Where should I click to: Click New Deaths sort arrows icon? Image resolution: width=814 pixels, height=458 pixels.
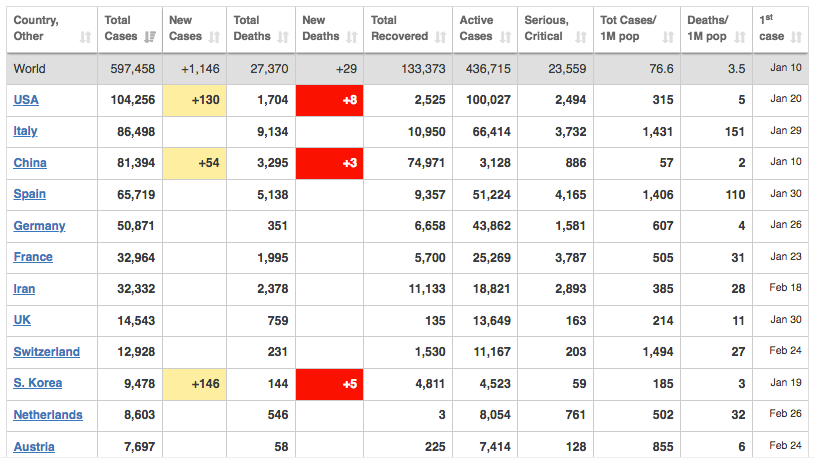[x=352, y=37]
